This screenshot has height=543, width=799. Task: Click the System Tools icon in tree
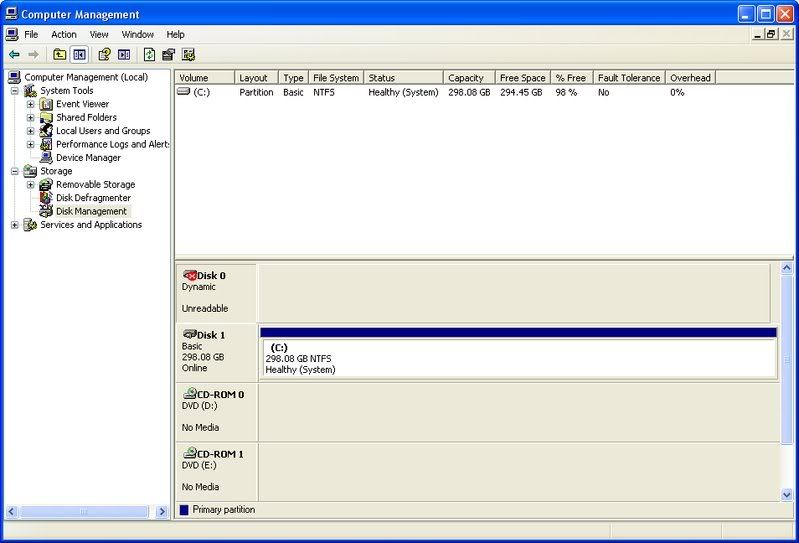pos(31,91)
